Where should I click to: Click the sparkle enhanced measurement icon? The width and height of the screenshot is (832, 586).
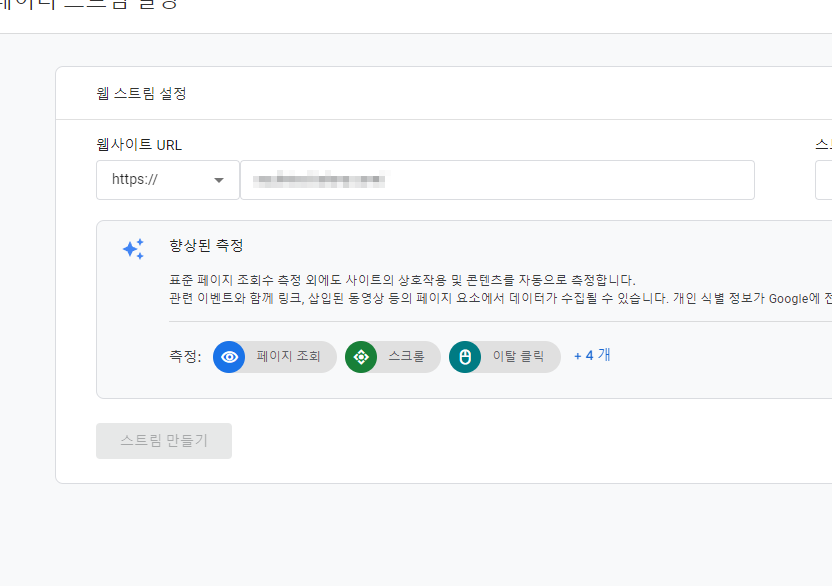click(x=133, y=249)
